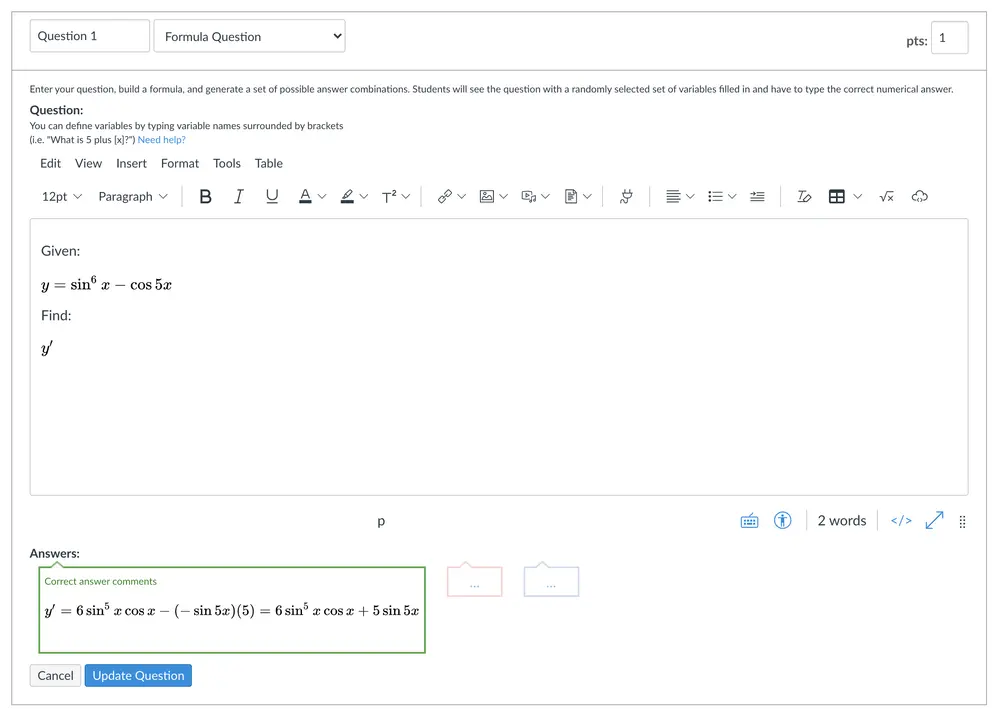
Task: Open the accessibility checker icon
Action: 783,521
